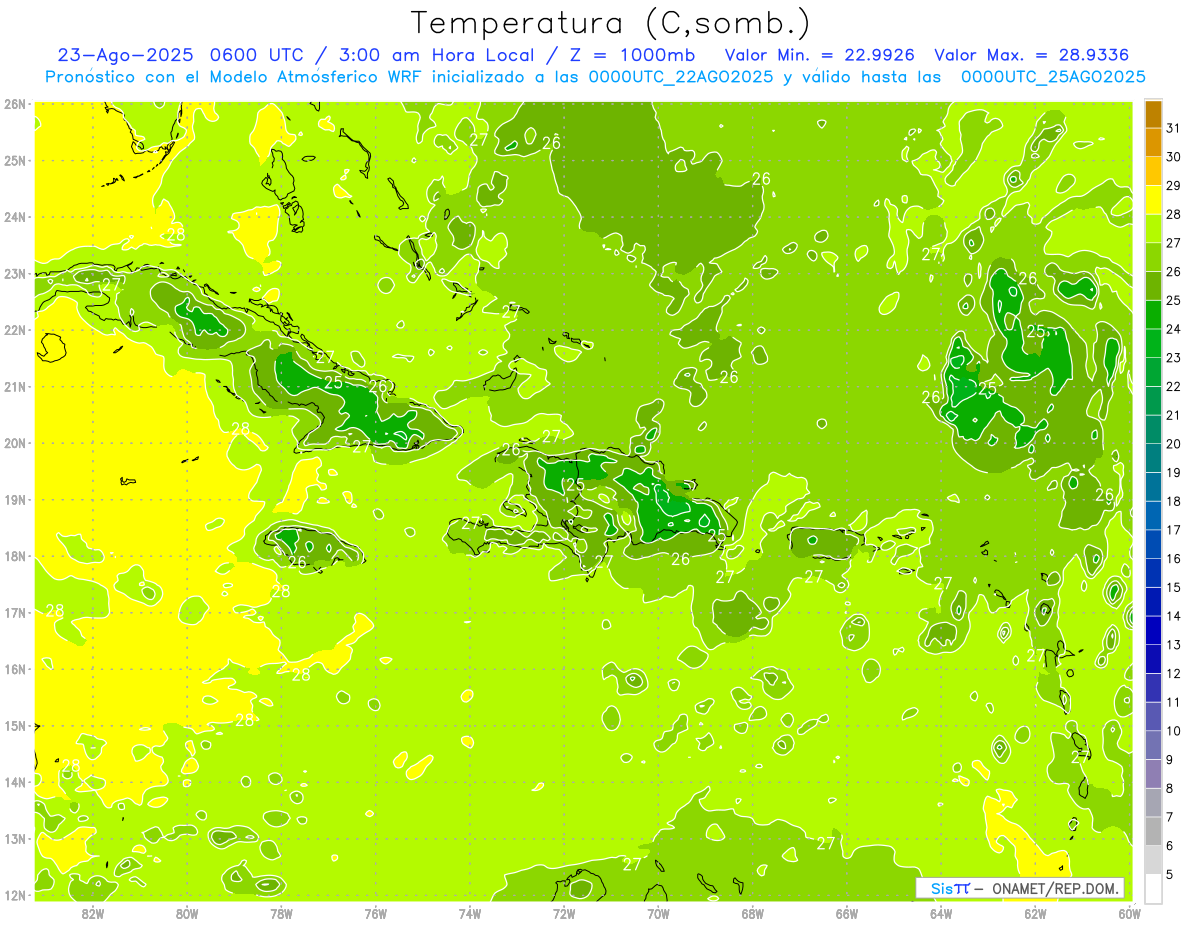Click the 78W longitude axis label
This screenshot has width=1200, height=927.
281,913
